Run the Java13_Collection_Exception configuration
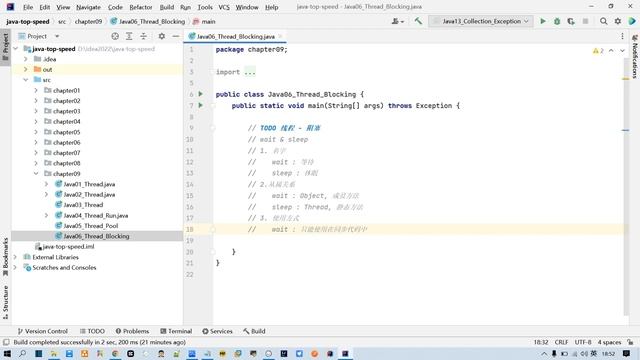Screen dimensions: 640x360 pyautogui.click(x=543, y=21)
